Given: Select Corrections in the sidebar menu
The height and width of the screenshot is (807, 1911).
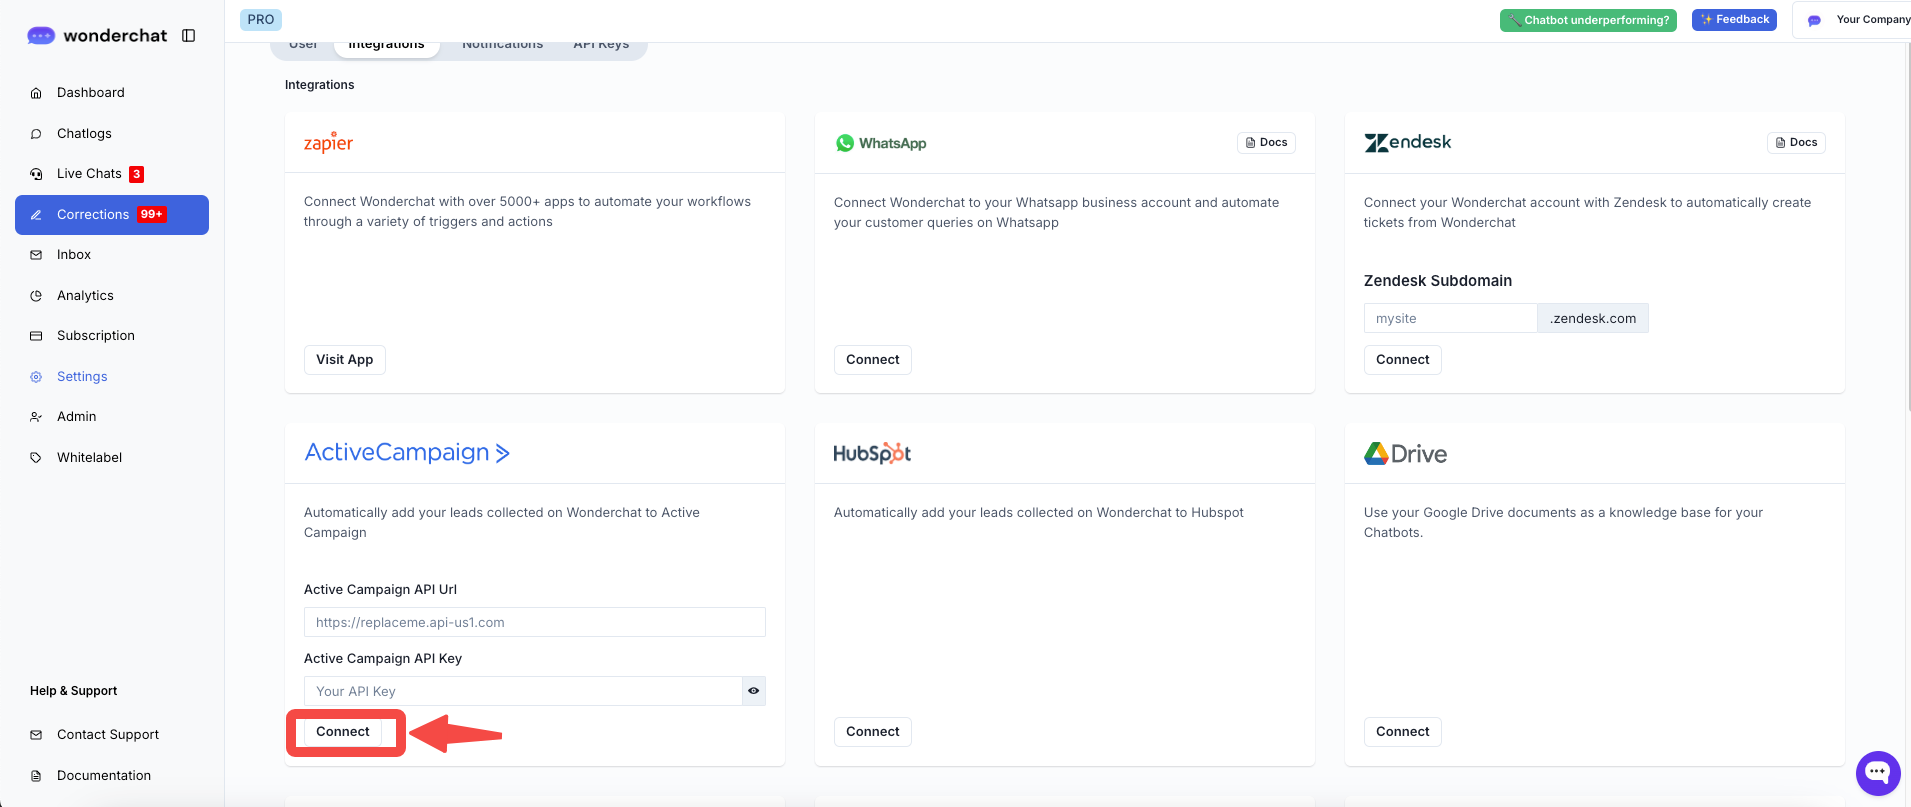Looking at the screenshot, I should tap(93, 215).
